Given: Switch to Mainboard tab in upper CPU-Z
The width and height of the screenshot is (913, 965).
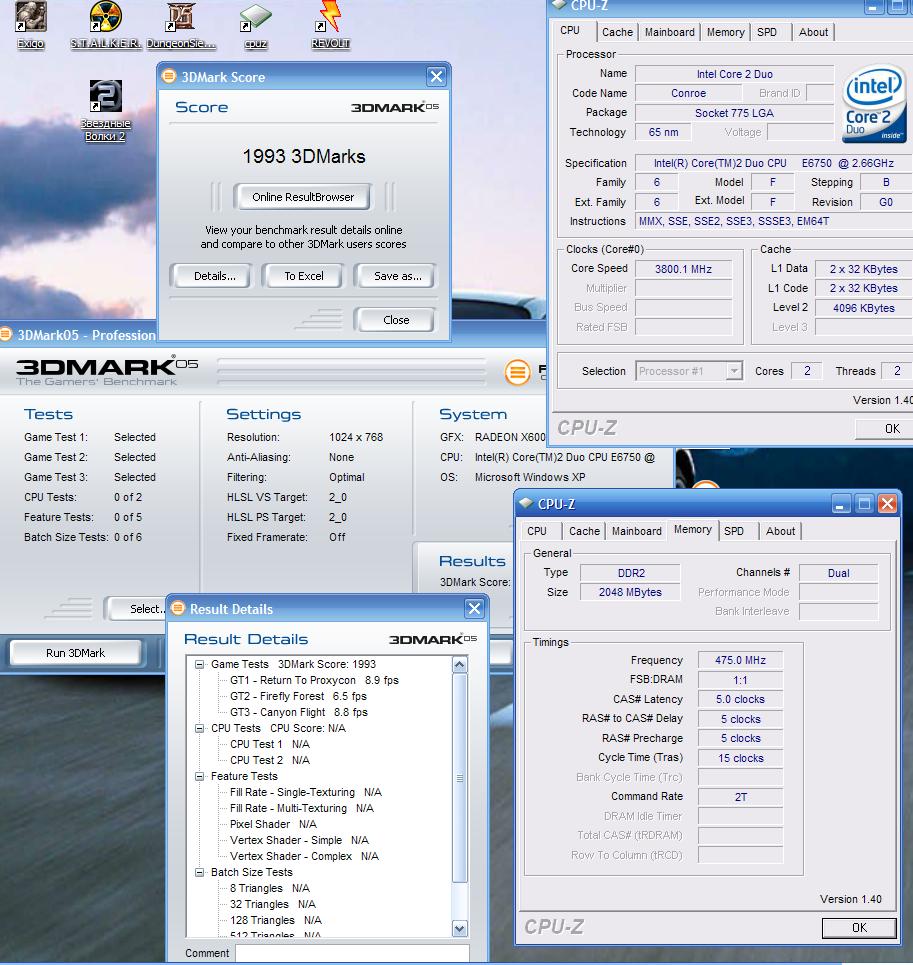Looking at the screenshot, I should coord(669,32).
